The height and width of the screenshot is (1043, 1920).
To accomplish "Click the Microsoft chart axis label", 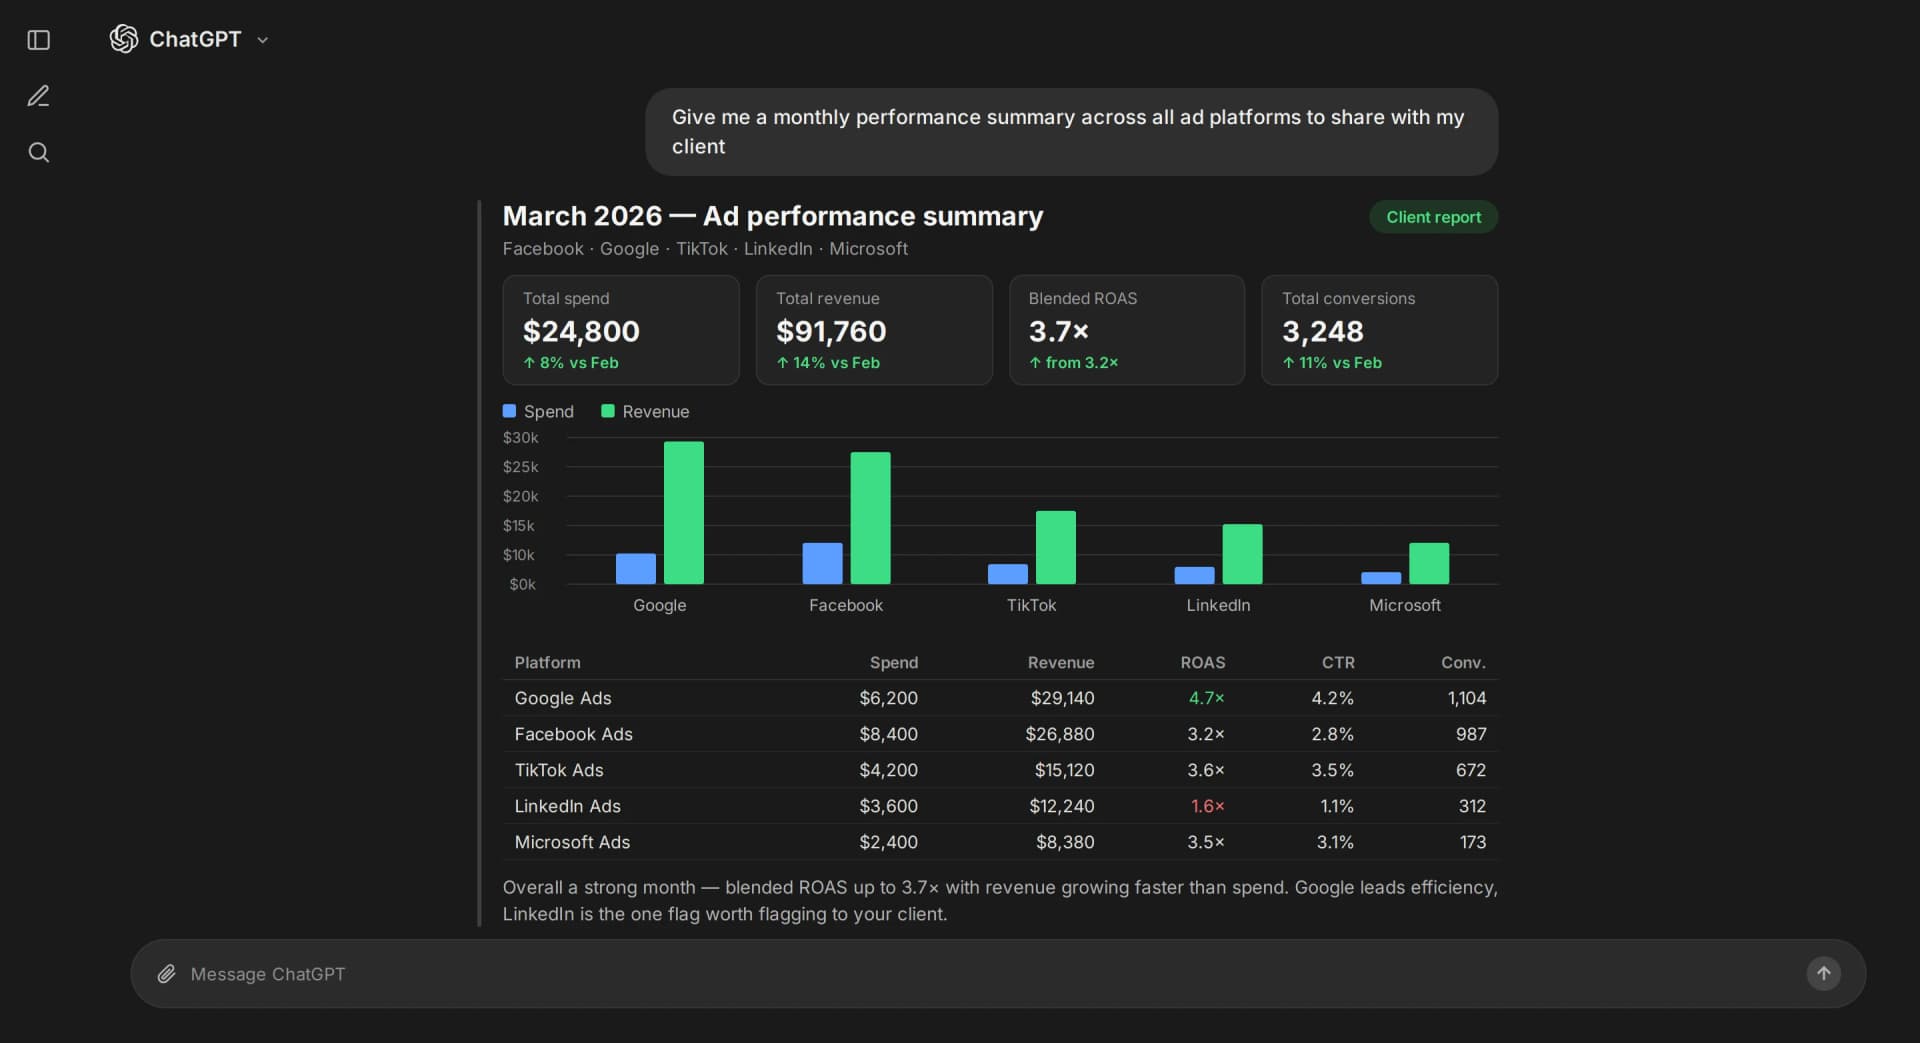I will pos(1404,605).
